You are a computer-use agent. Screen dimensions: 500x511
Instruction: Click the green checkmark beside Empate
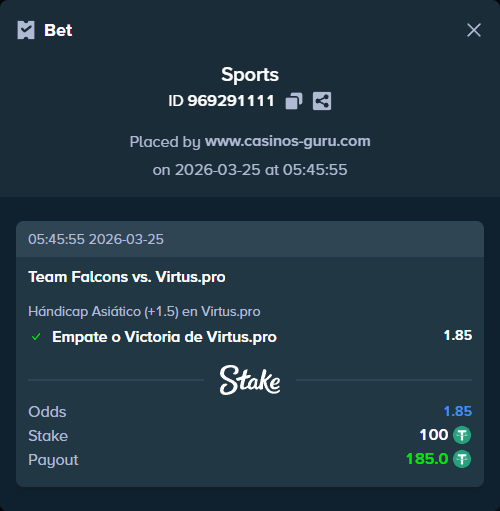pyautogui.click(x=36, y=337)
